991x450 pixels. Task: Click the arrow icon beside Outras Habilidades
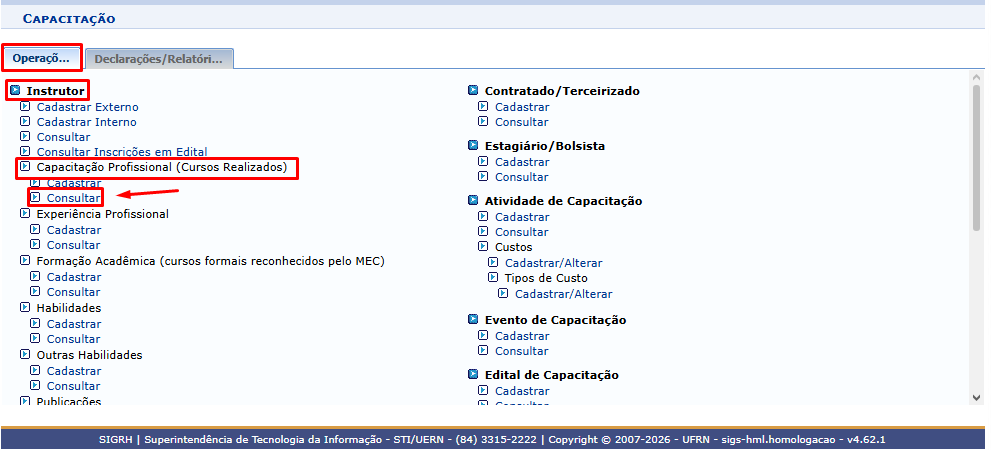[25, 354]
